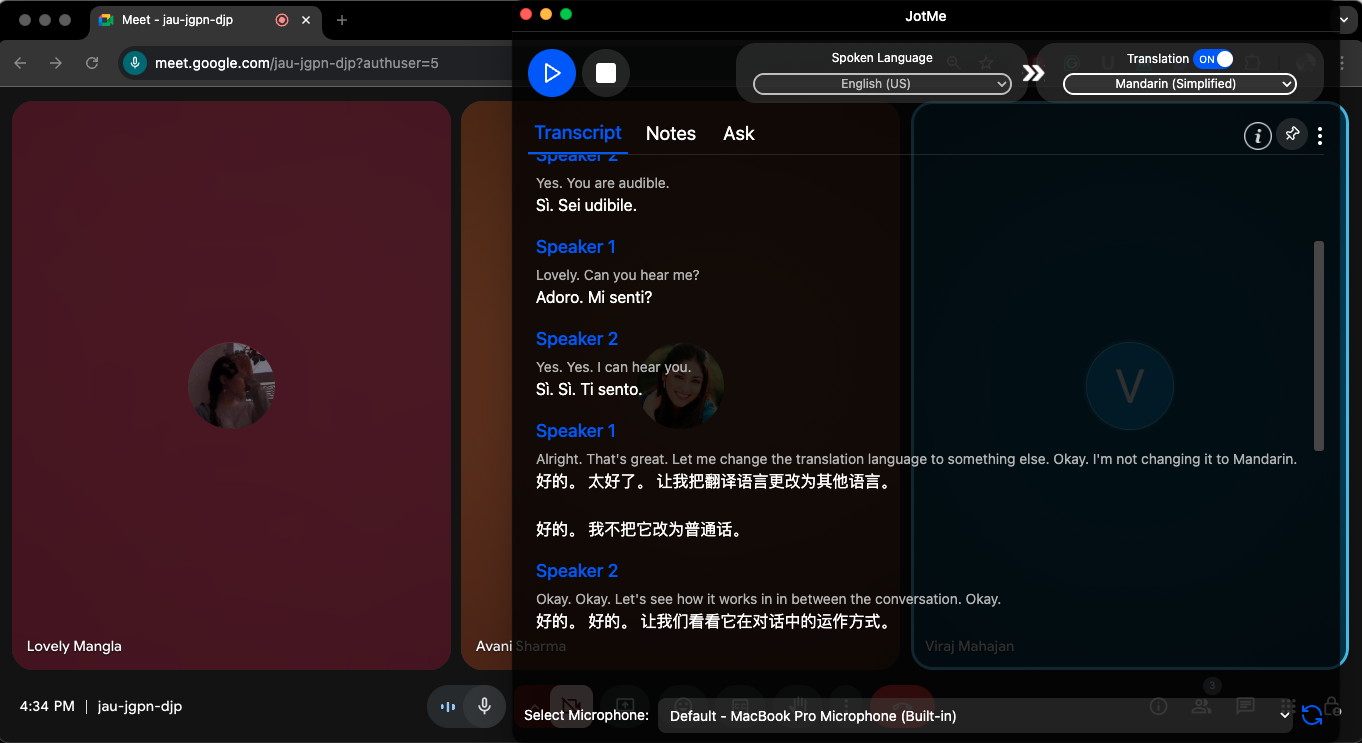Go forward in the Chrome window
The image size is (1362, 743).
click(56, 63)
